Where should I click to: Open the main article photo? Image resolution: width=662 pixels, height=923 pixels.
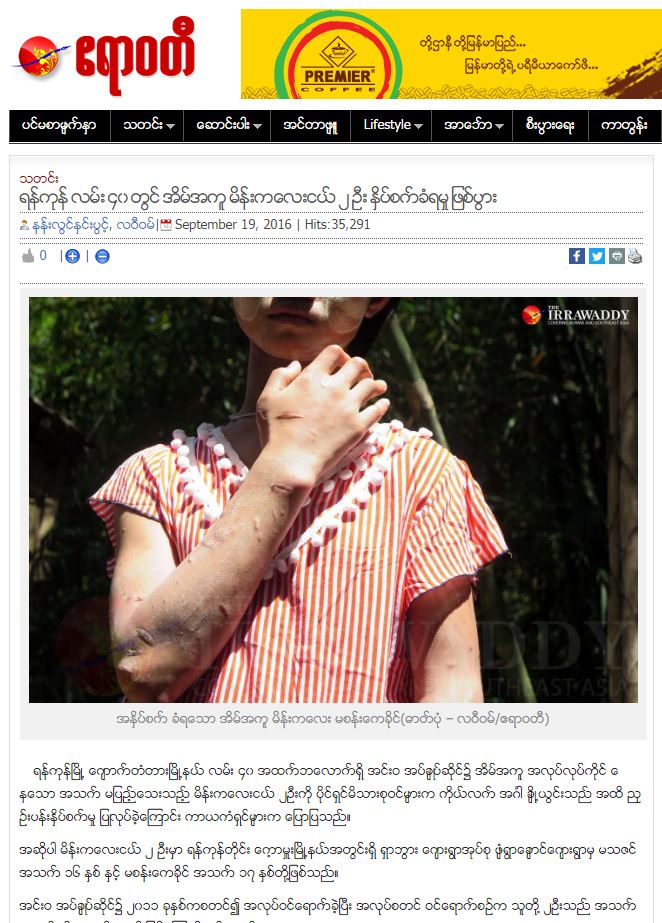[x=333, y=499]
